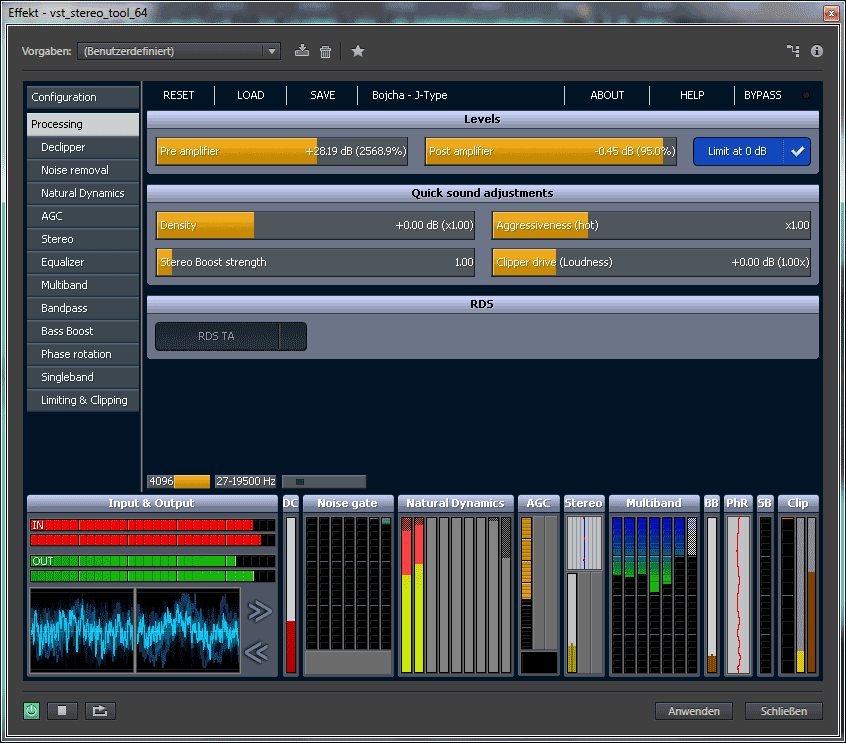The height and width of the screenshot is (743, 846).
Task: Adjust the Post amplifier slider
Action: [x=550, y=151]
